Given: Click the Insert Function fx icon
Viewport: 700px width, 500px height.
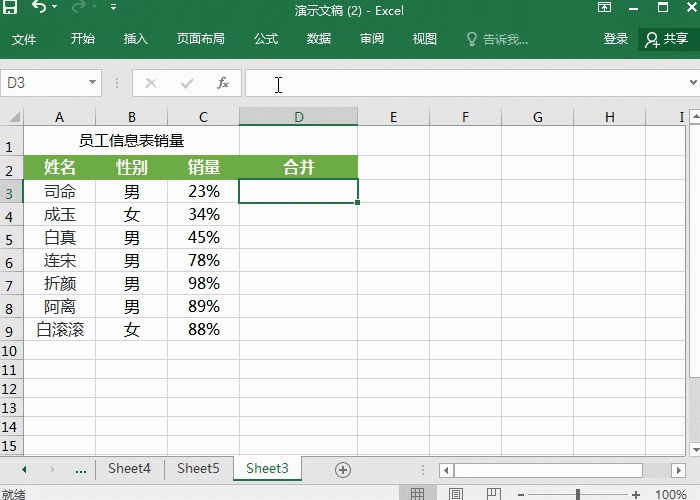Looking at the screenshot, I should (223, 83).
